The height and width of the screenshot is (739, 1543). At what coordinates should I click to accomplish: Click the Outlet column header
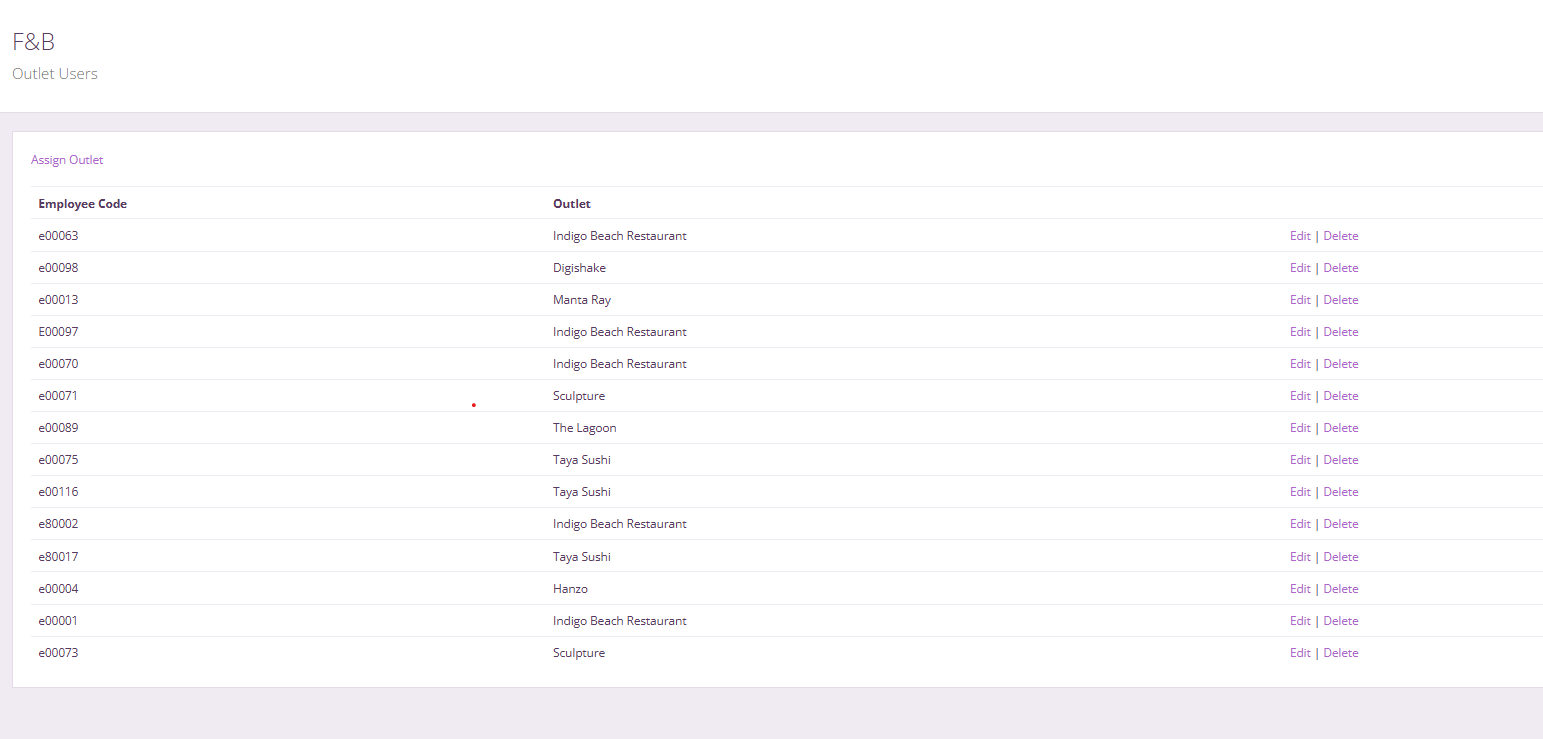pyautogui.click(x=571, y=204)
